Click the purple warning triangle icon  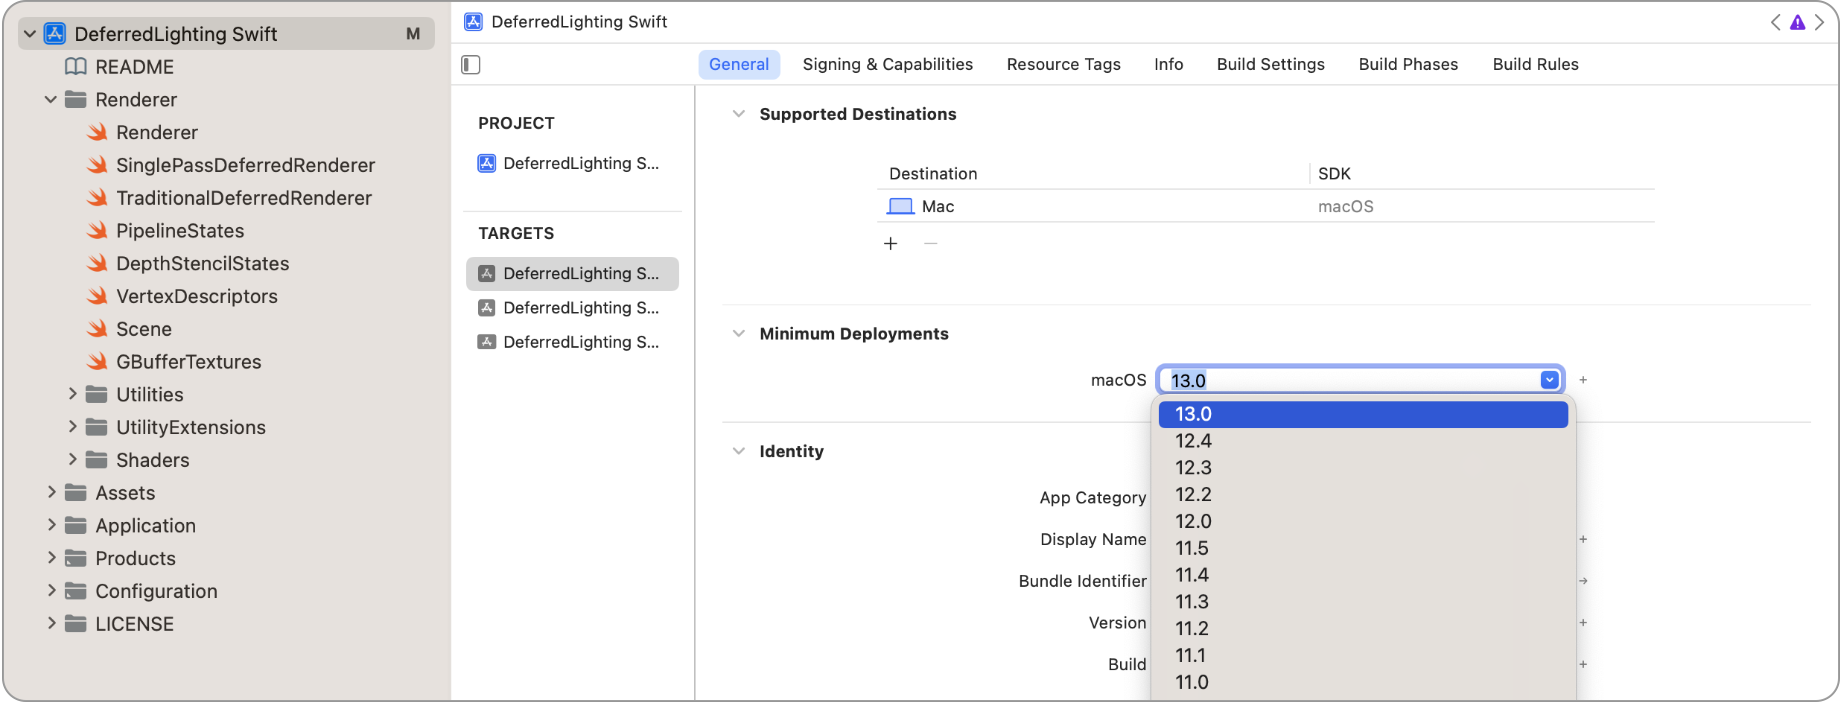(1797, 22)
